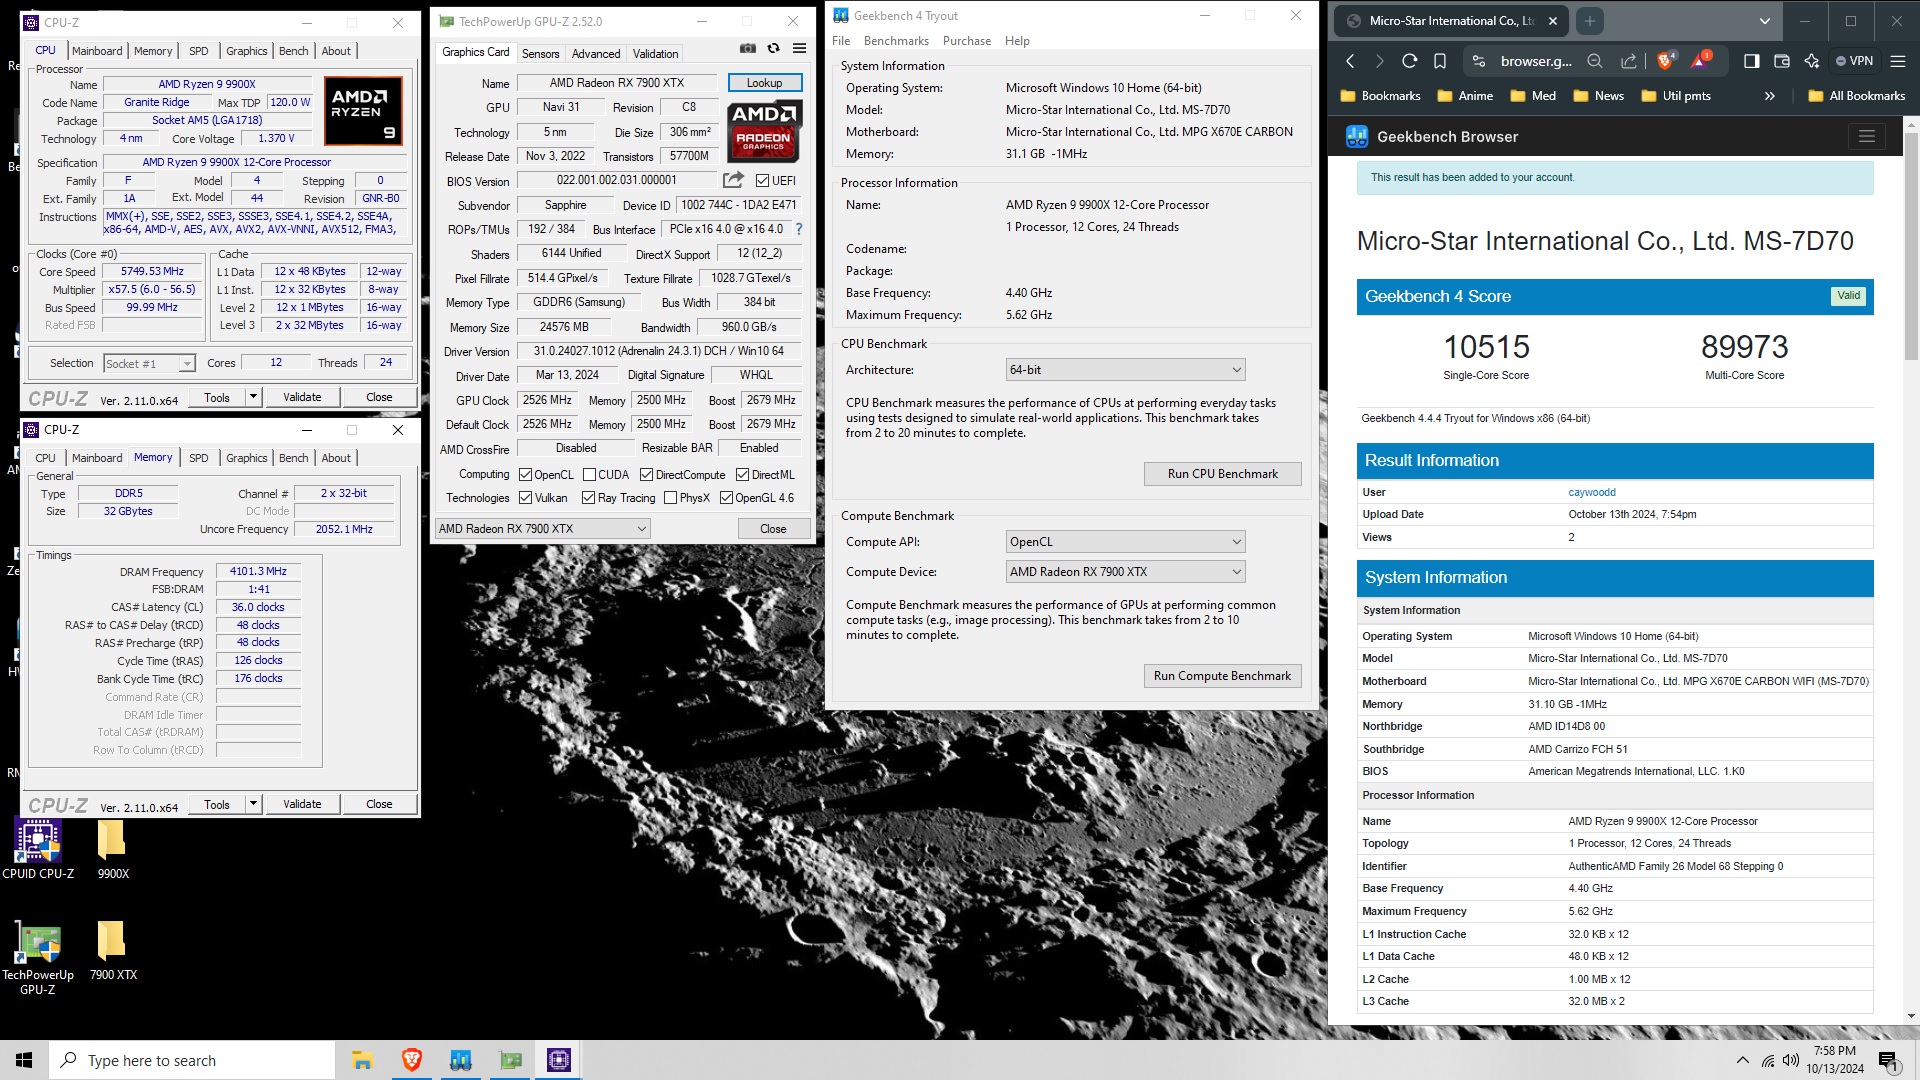1920x1080 pixels.
Task: Go back in the browser
Action: pyautogui.click(x=1350, y=61)
